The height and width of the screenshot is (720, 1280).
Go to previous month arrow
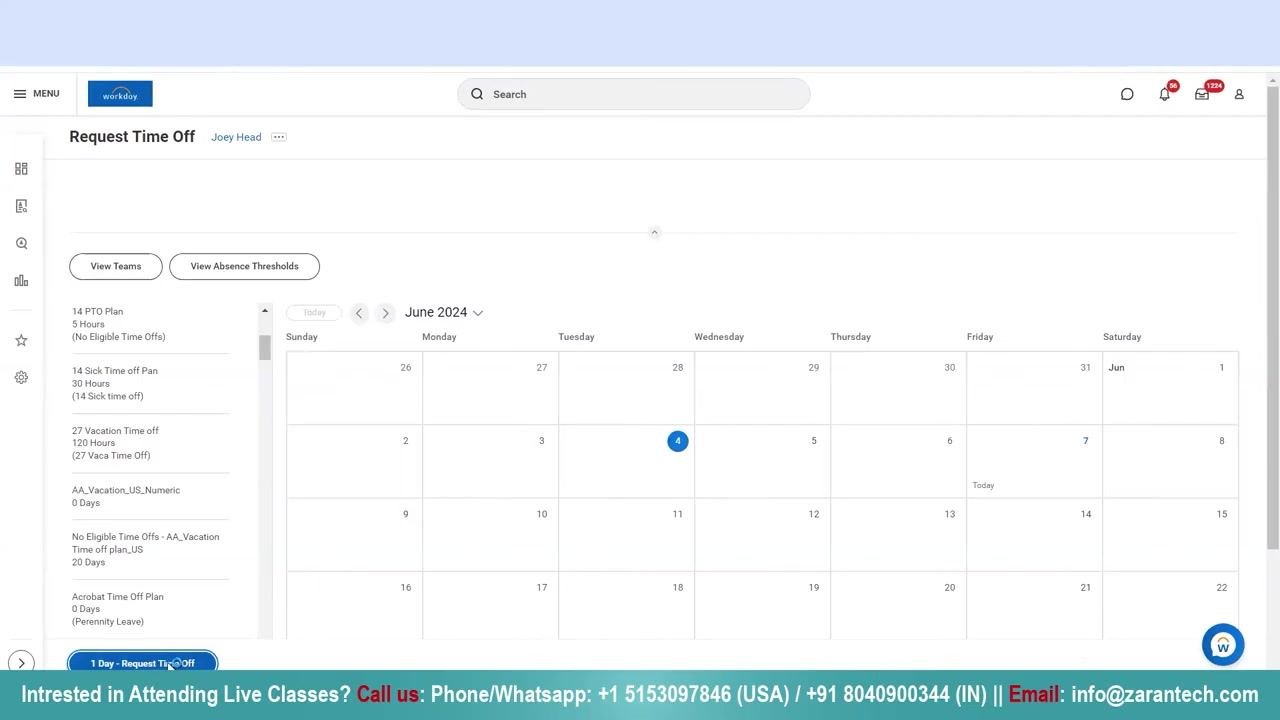click(359, 313)
